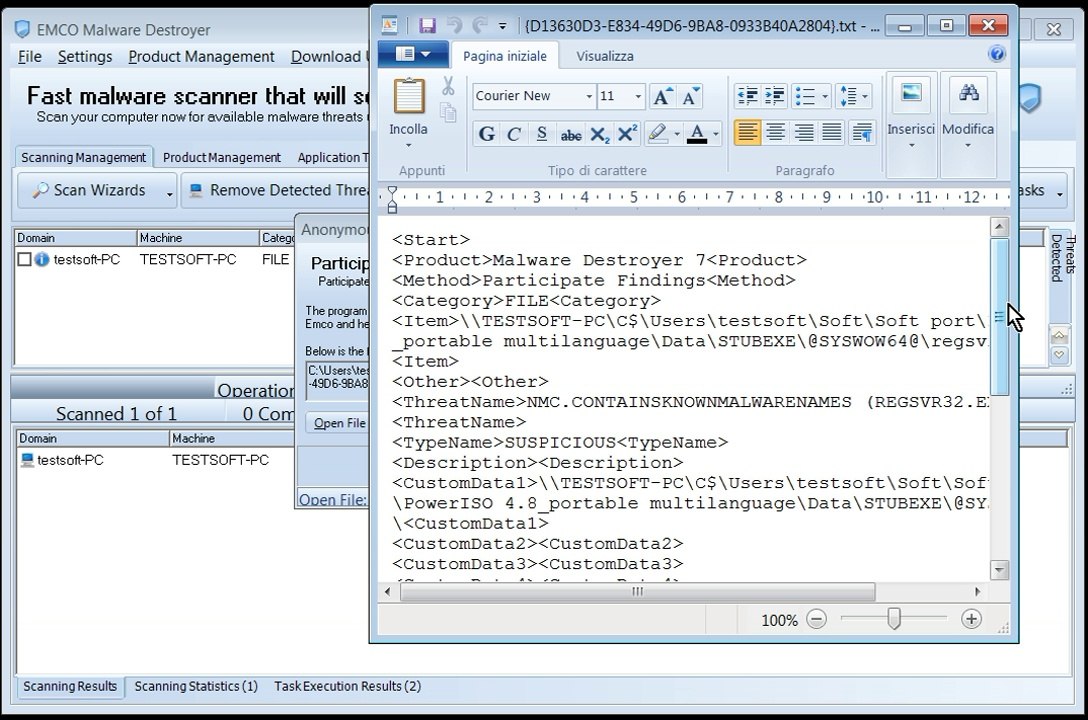Click the Decrease indent icon
Viewport: 1088px width, 720px height.
747,96
